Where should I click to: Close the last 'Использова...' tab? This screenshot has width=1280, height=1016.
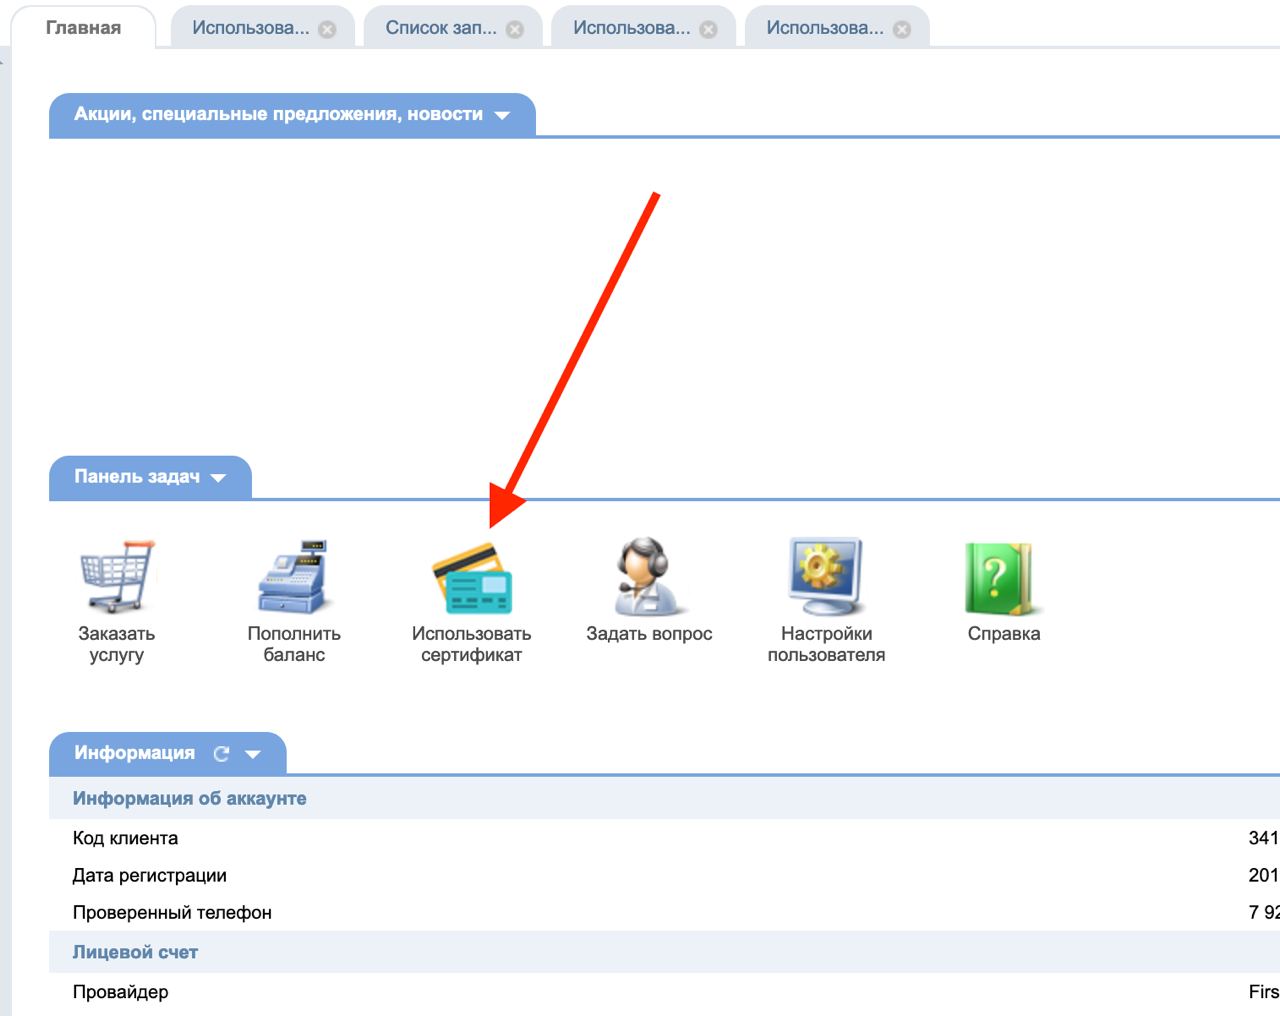[x=902, y=29]
